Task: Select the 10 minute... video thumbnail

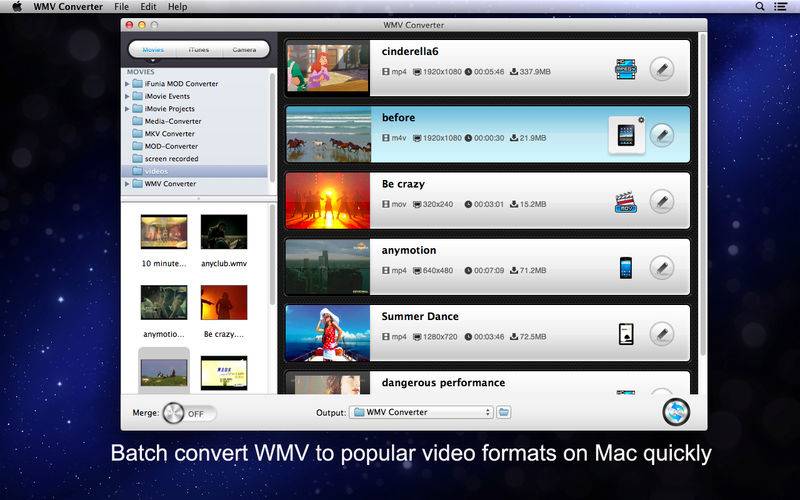Action: (164, 232)
